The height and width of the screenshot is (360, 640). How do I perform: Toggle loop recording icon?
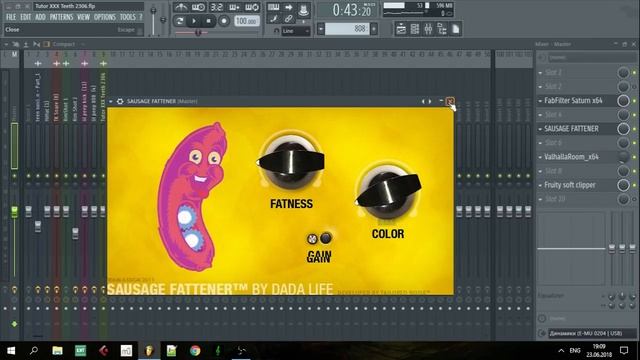[x=251, y=7]
